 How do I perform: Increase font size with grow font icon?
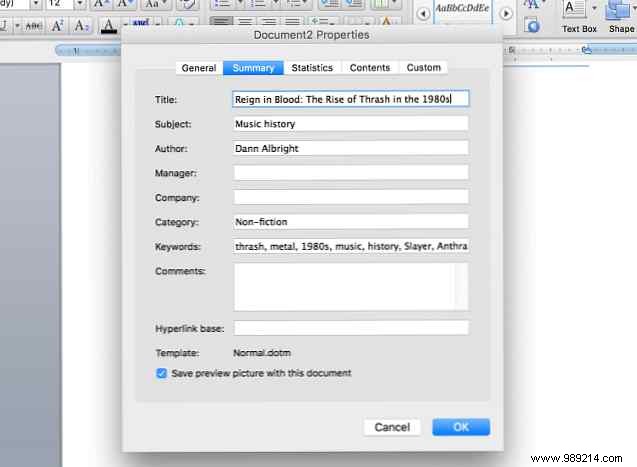point(100,4)
